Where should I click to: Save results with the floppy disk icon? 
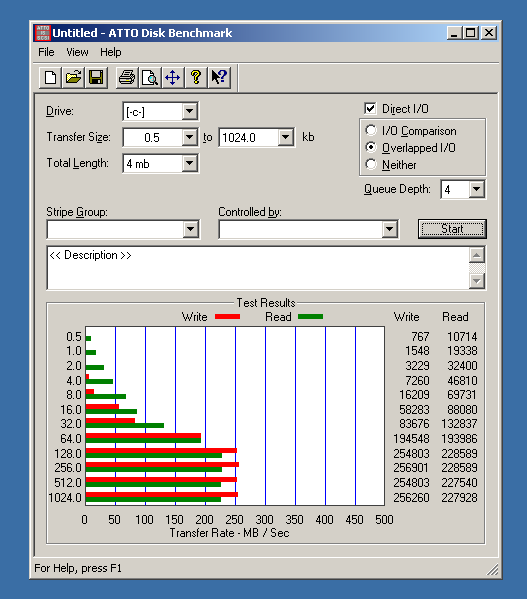(x=96, y=78)
